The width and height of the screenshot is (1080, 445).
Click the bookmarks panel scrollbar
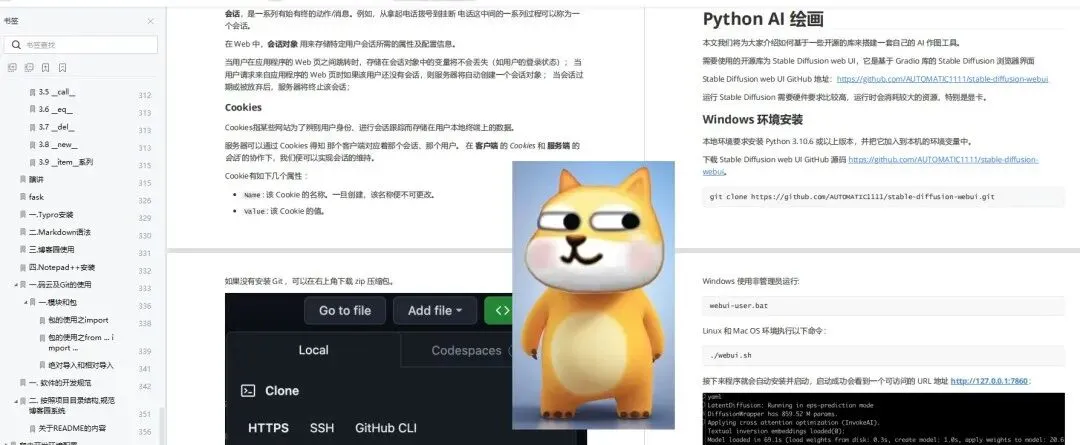[x=162, y=424]
